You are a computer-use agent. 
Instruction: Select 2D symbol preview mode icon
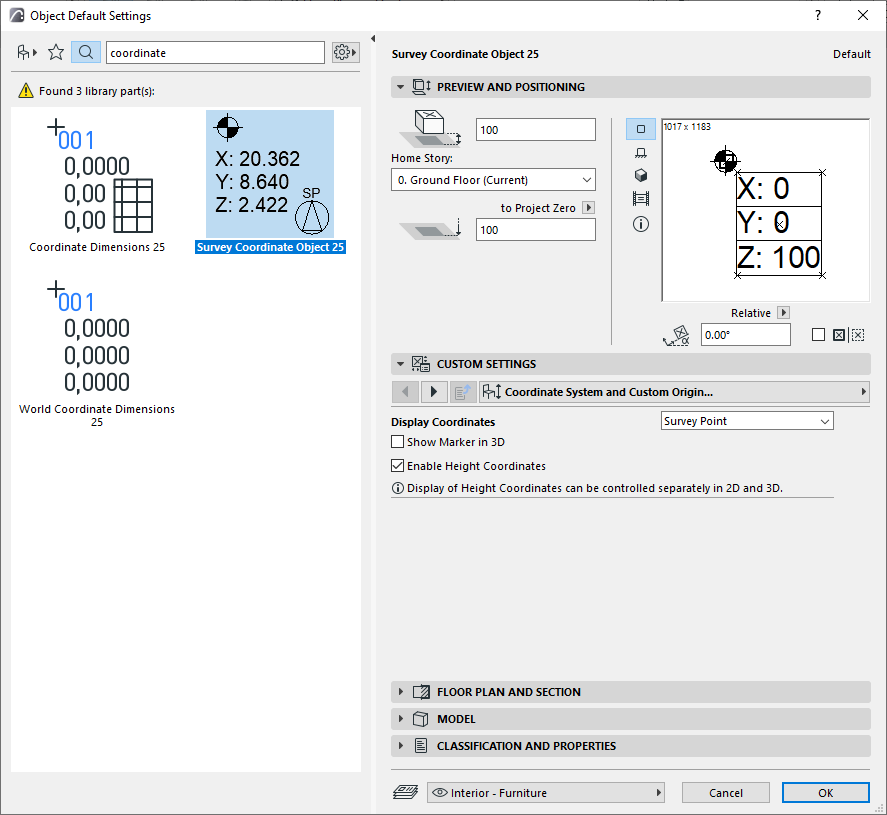pos(641,129)
